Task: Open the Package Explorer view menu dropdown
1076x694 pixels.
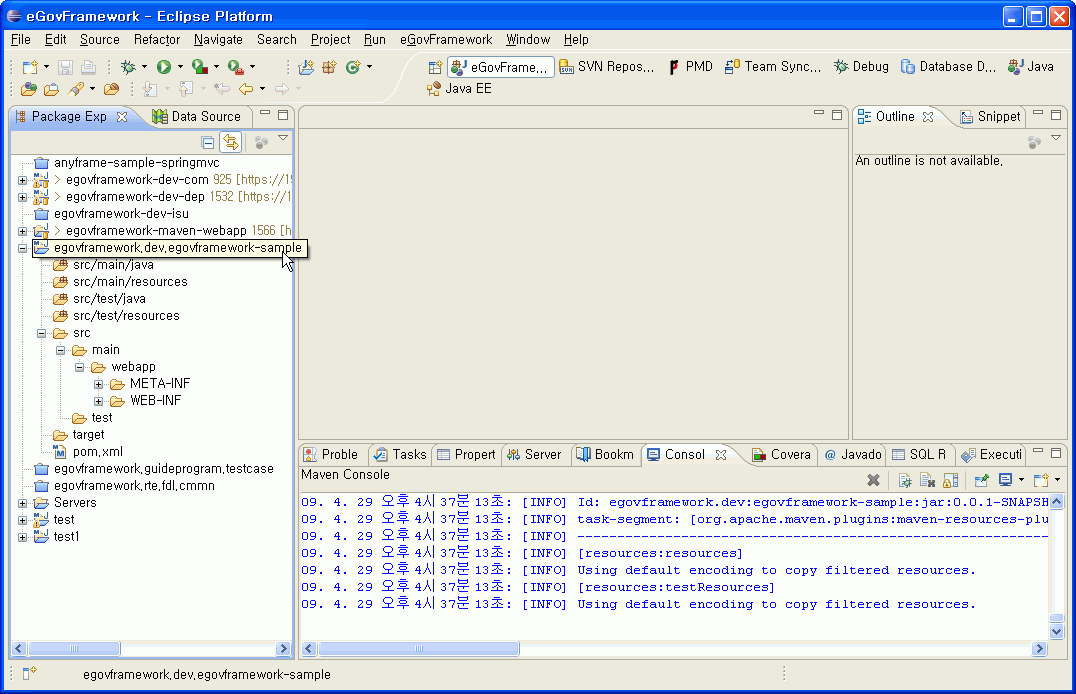Action: [283, 139]
